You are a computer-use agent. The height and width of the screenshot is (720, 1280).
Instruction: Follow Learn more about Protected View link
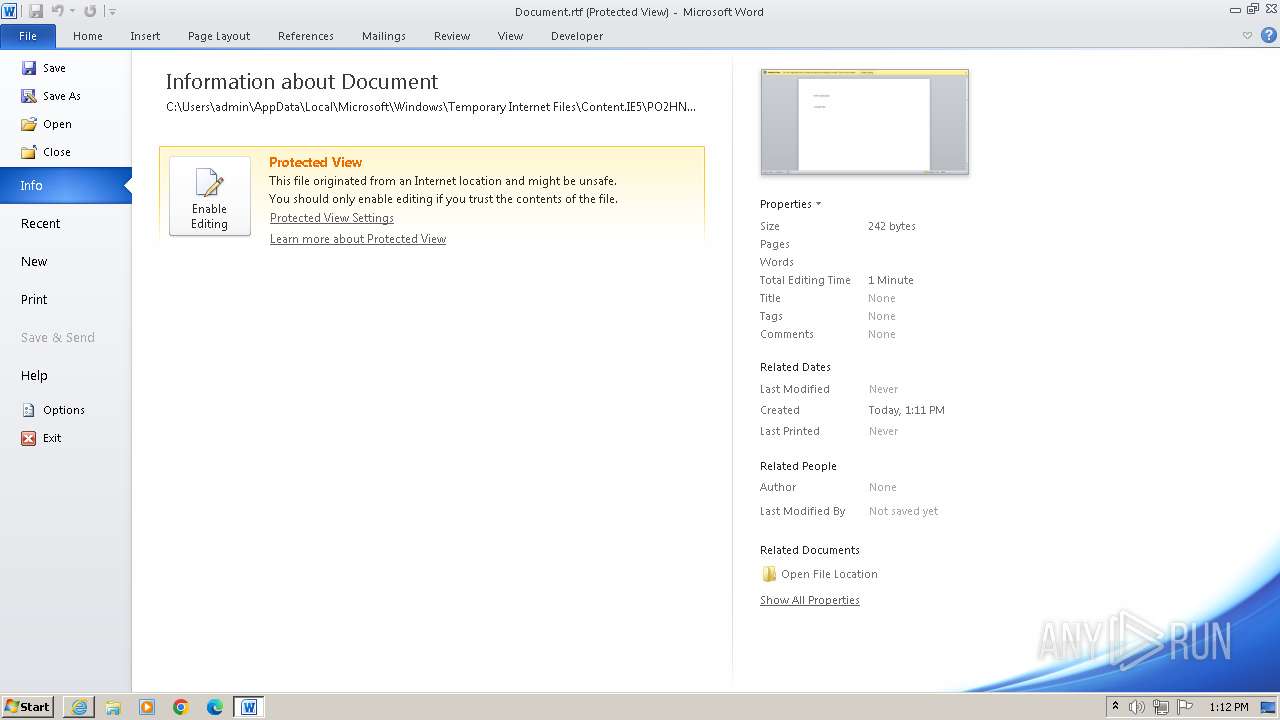358,239
